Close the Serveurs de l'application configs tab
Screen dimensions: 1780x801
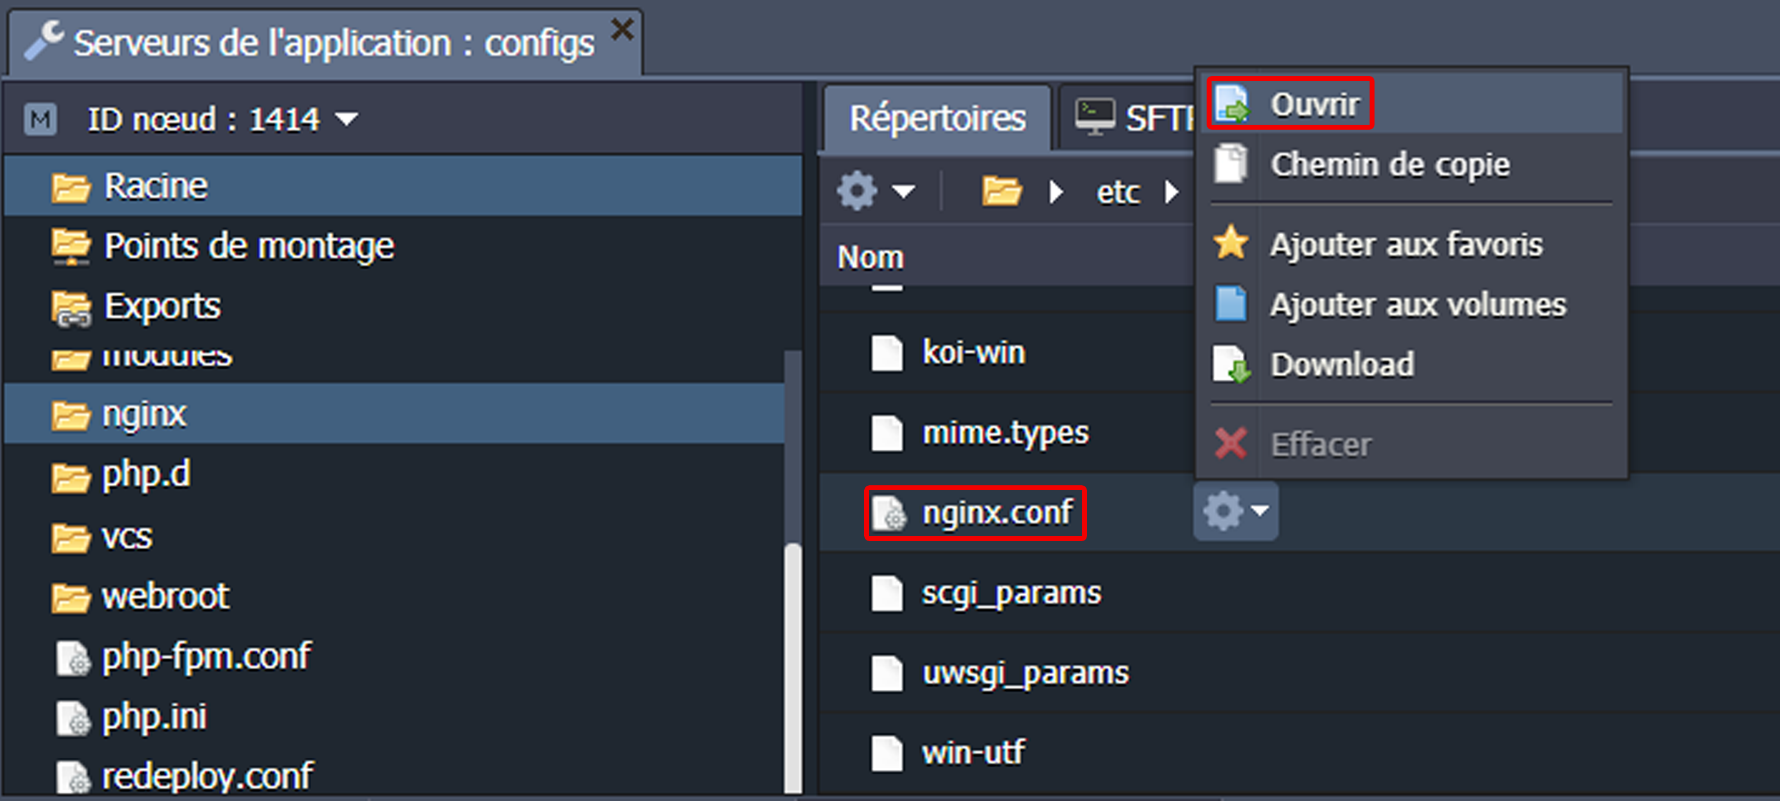pos(622,30)
